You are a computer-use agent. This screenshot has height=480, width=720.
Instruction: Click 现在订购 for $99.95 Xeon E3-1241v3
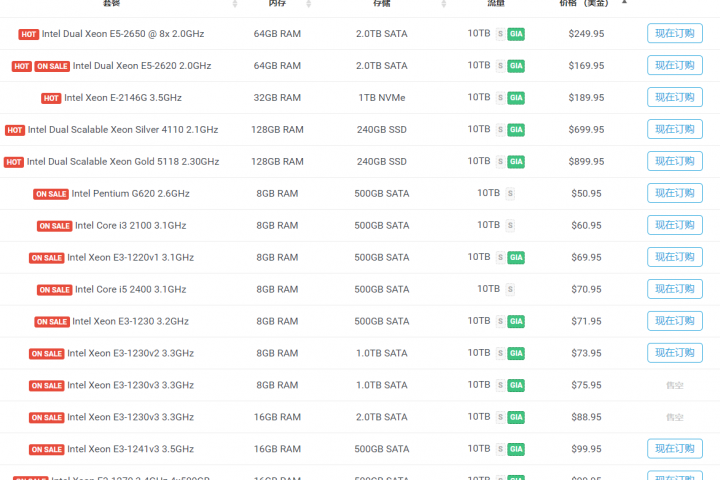click(x=674, y=449)
